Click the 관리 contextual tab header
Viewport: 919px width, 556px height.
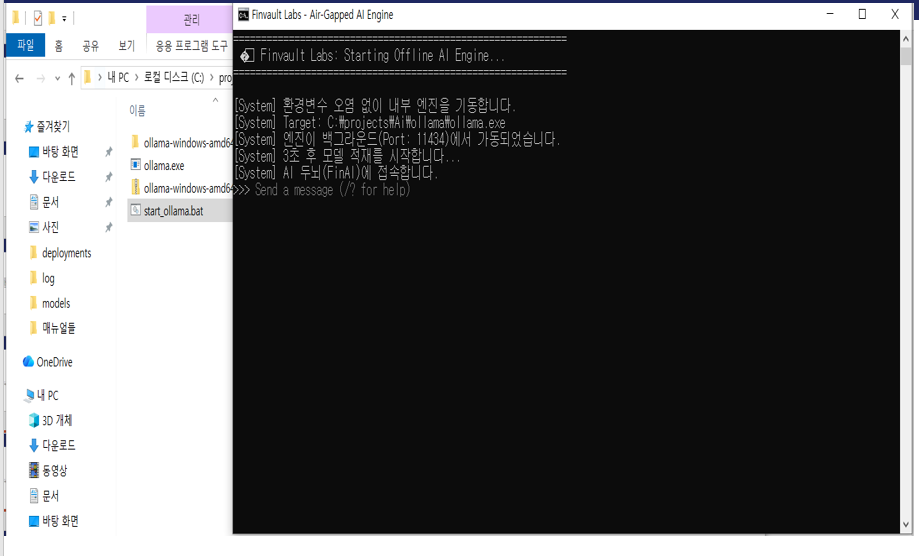[191, 20]
